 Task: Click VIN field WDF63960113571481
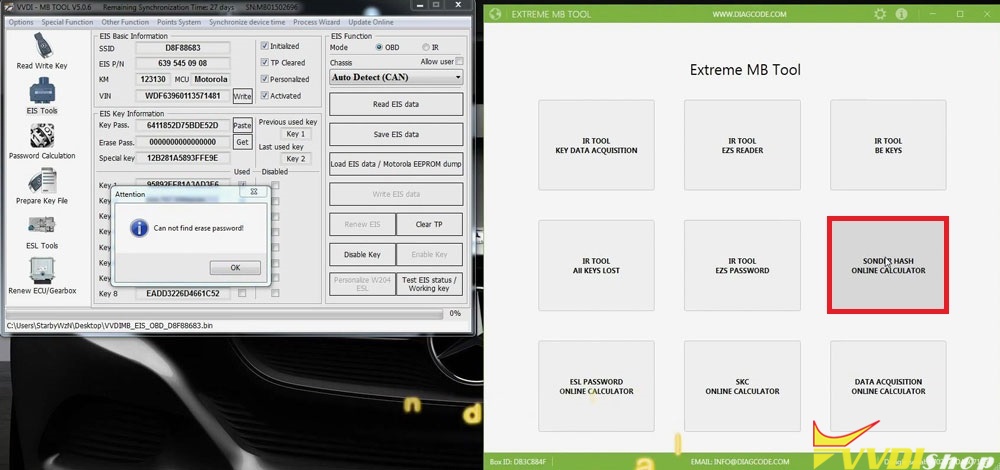182,96
